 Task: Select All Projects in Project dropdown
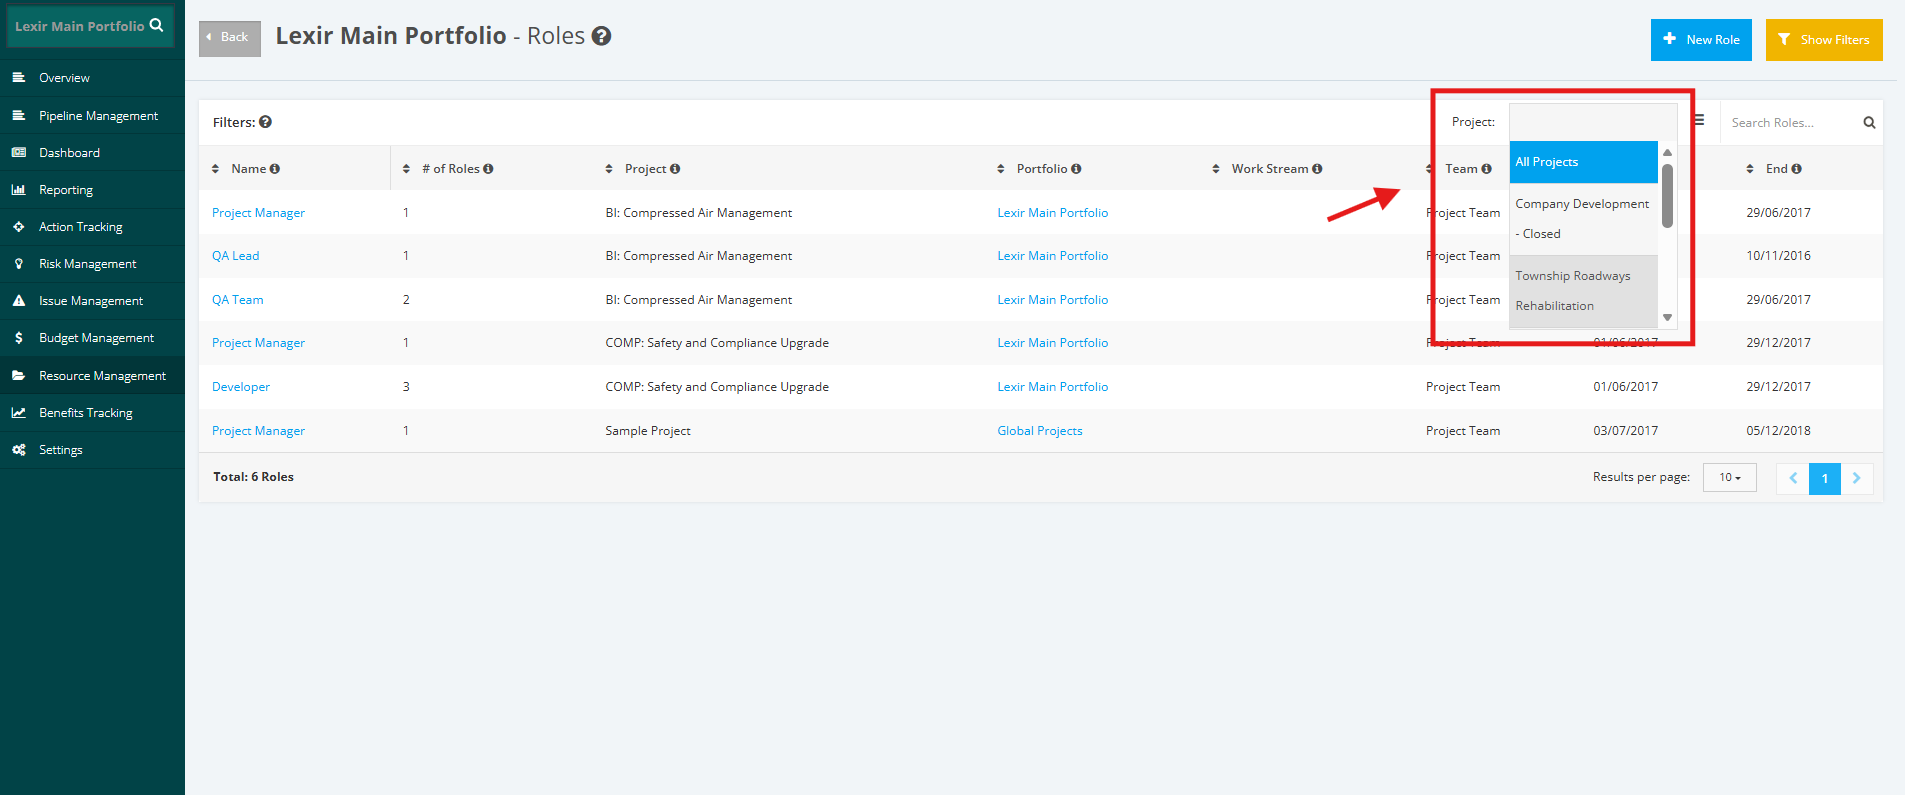(1584, 162)
